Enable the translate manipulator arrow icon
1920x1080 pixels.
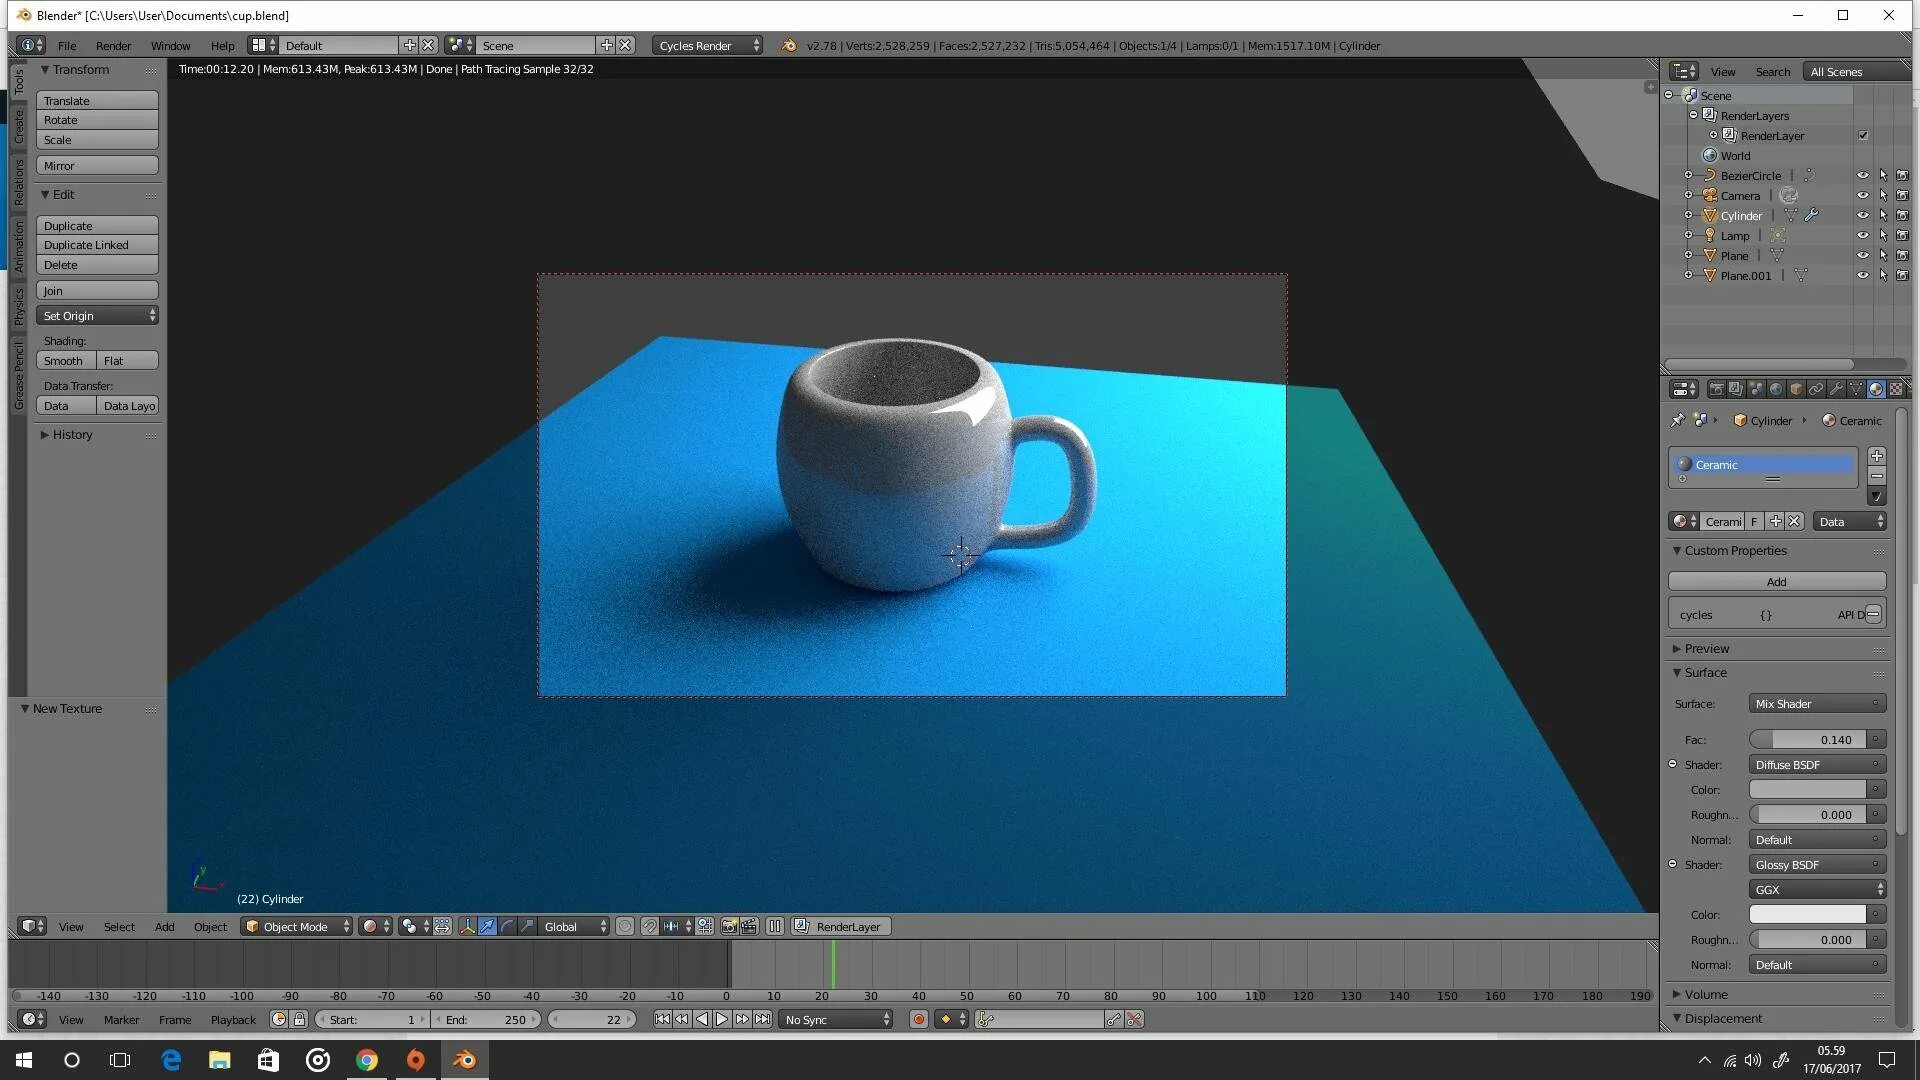point(487,927)
